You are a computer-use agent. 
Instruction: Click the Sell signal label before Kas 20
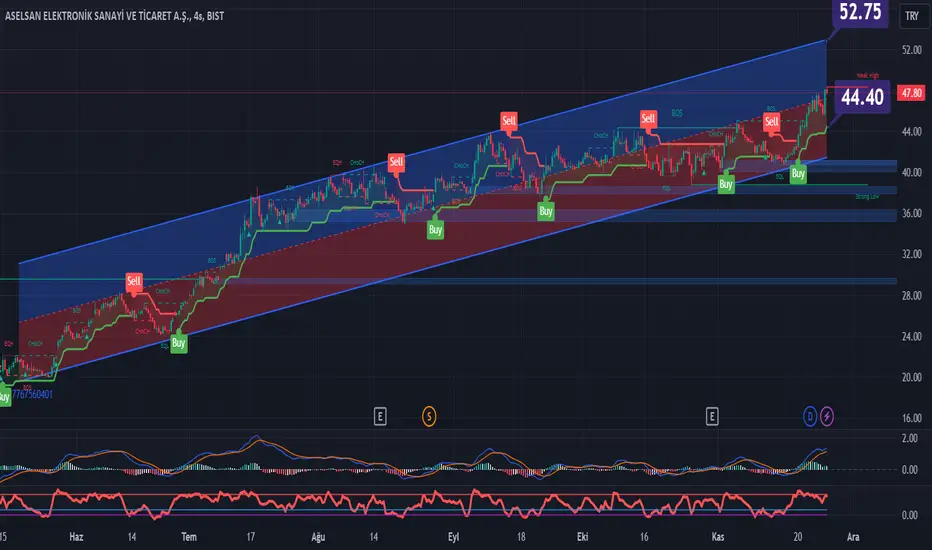pos(772,122)
